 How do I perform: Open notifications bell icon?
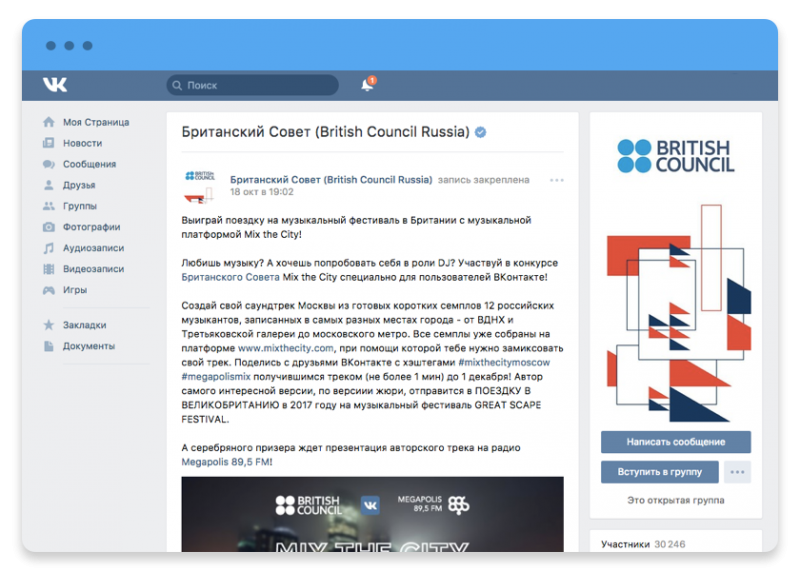(367, 85)
